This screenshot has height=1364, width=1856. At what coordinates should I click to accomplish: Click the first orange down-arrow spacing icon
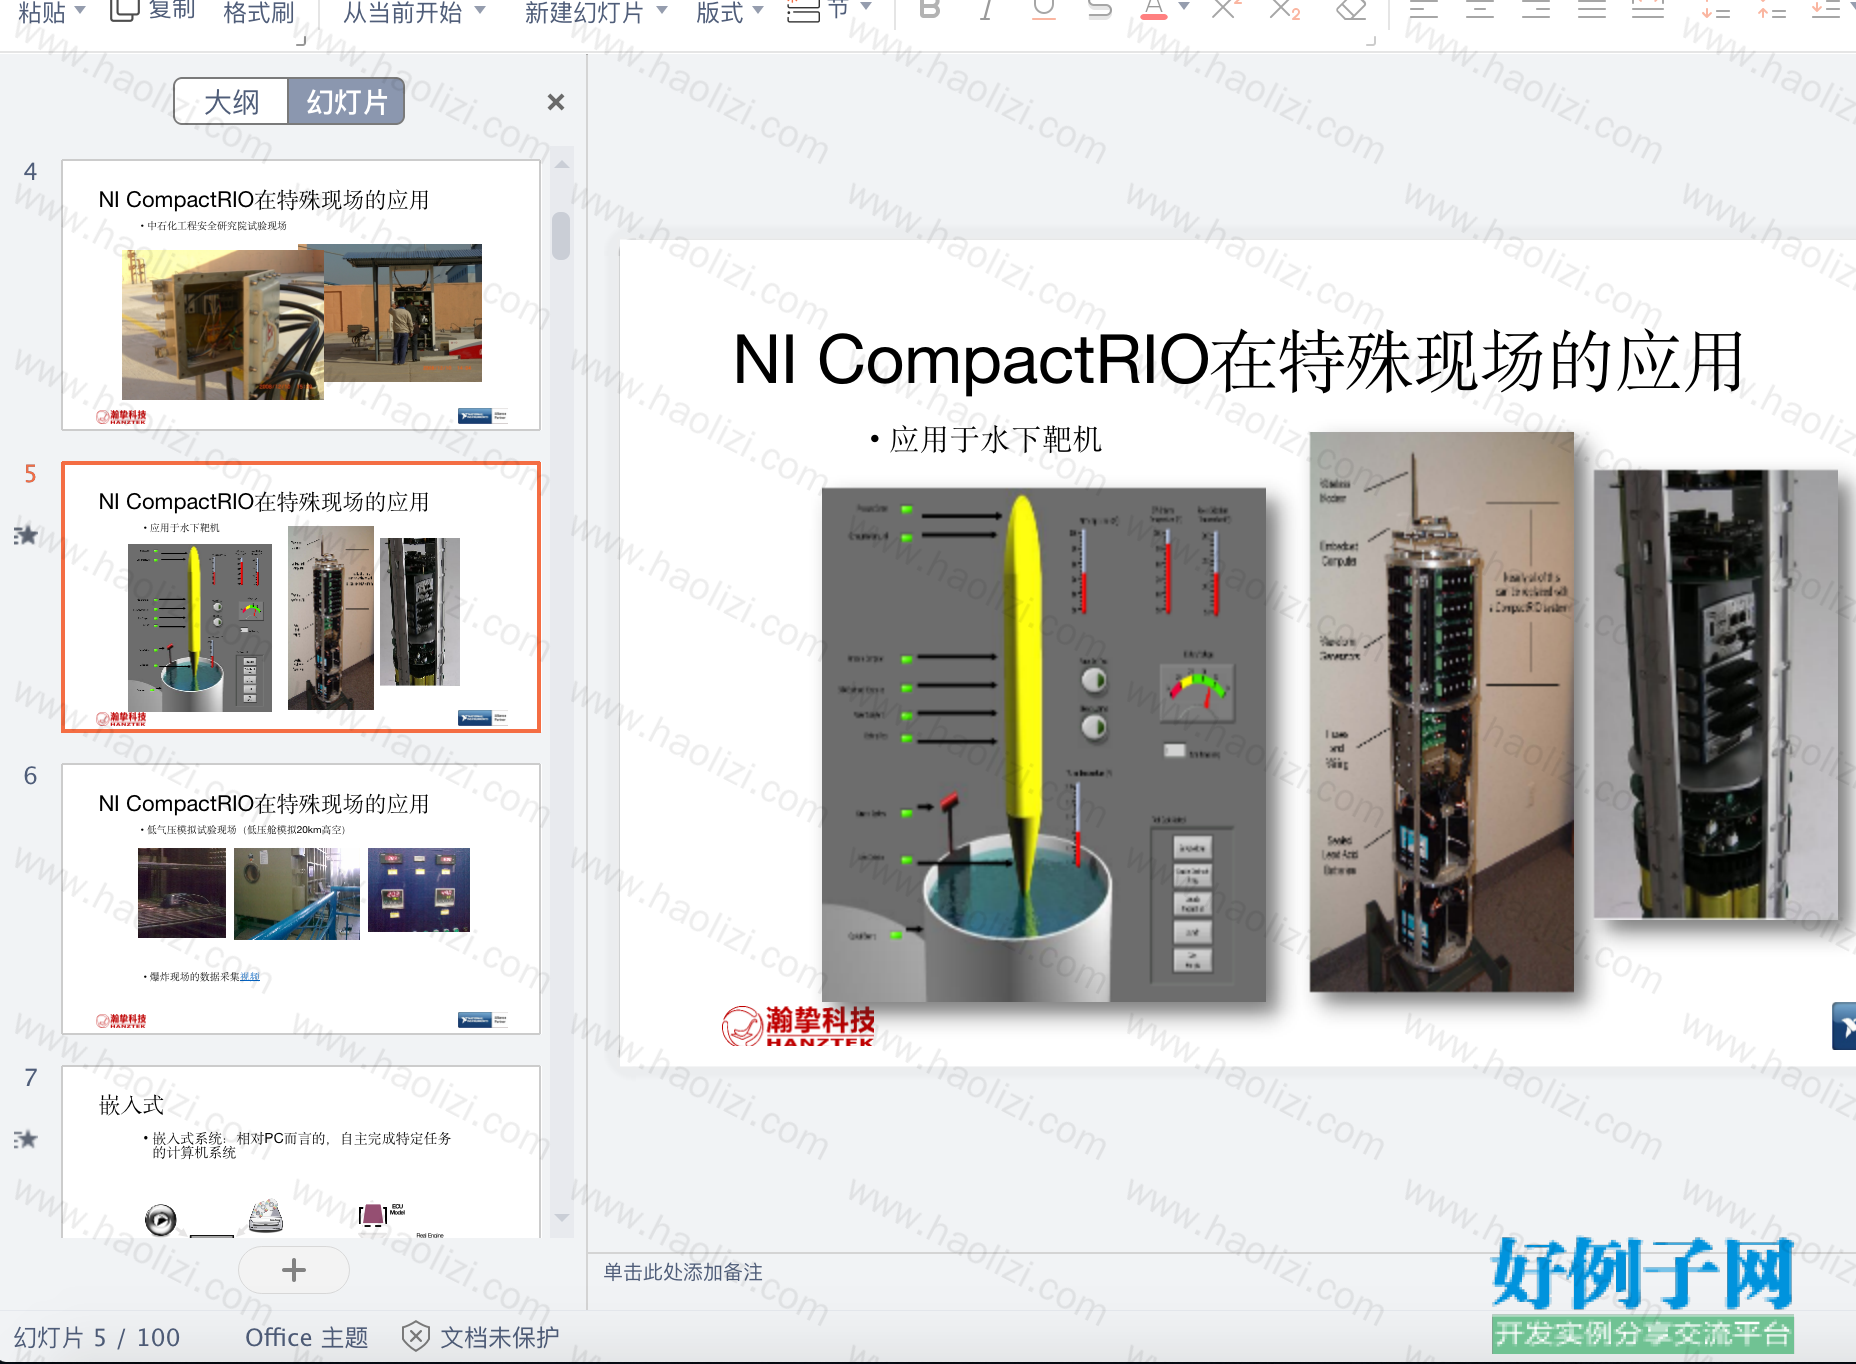pyautogui.click(x=1716, y=10)
